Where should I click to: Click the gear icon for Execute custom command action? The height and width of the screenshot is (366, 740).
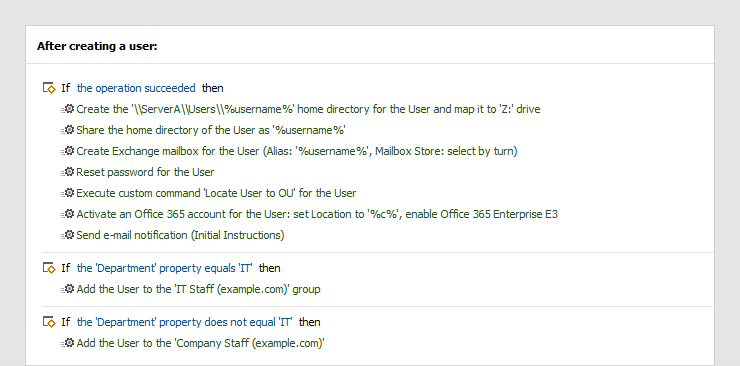tap(69, 193)
